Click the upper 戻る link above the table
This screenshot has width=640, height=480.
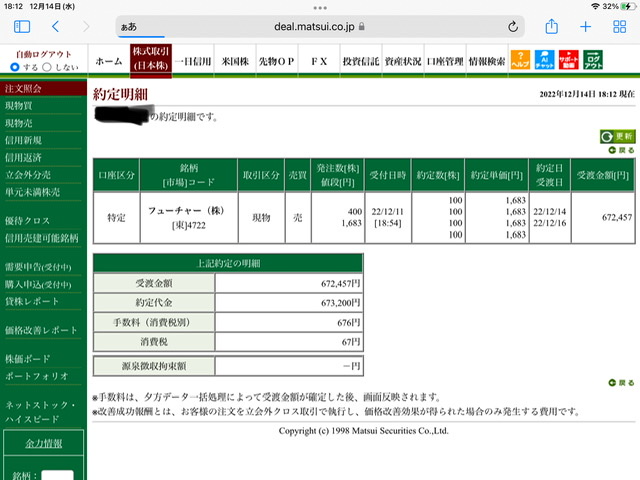point(621,150)
